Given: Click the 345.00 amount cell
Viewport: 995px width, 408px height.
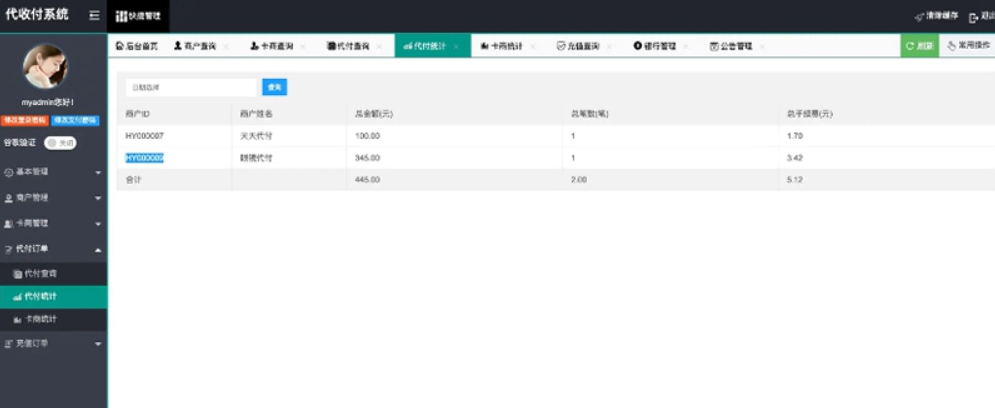Looking at the screenshot, I should pyautogui.click(x=367, y=158).
